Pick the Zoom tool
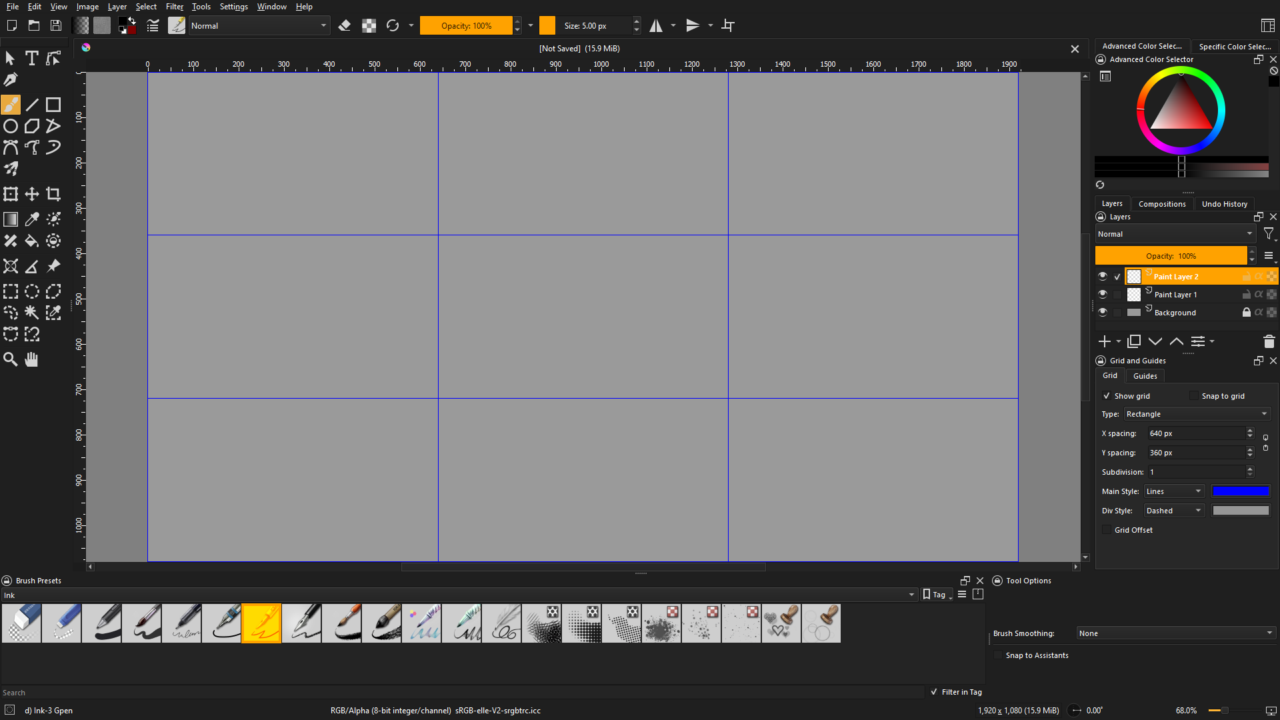The image size is (1280, 720). 10,359
